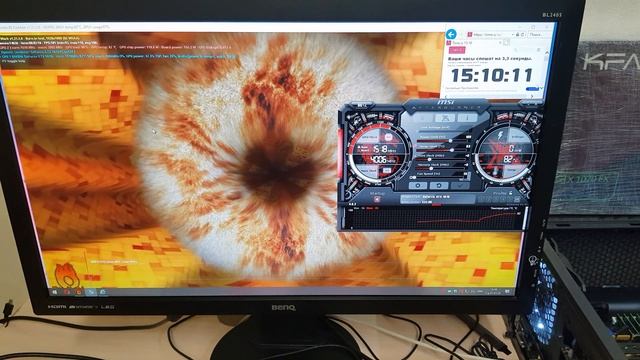Click the 15:10:11 clock readout
The width and height of the screenshot is (640, 360).
tap(491, 76)
